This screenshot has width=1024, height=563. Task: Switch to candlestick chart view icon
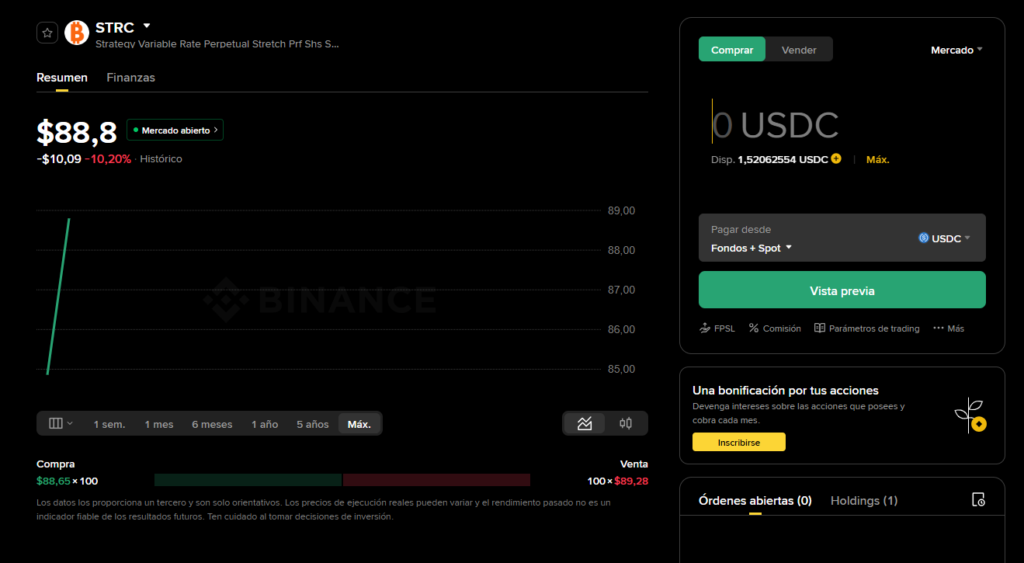pos(626,424)
